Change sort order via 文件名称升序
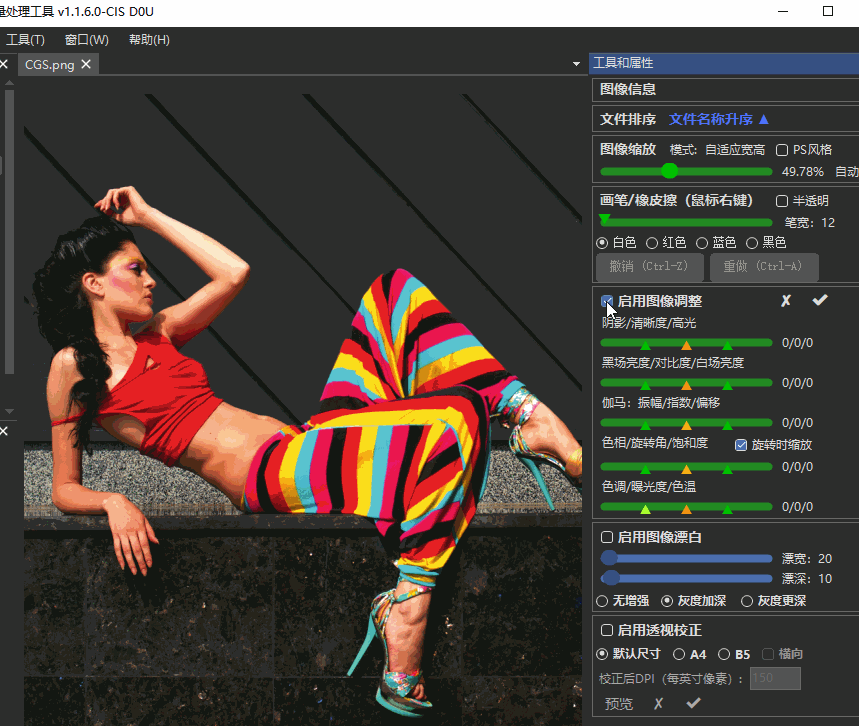Image resolution: width=859 pixels, height=726 pixels. pyautogui.click(x=710, y=119)
